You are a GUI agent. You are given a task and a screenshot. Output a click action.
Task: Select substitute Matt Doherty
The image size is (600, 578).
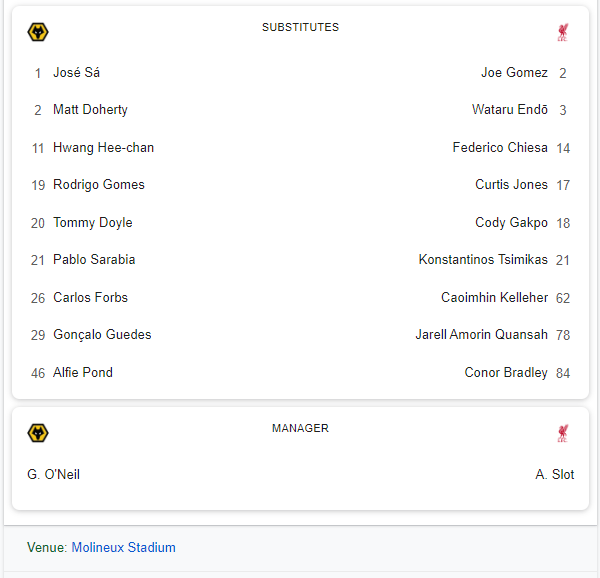pos(90,109)
